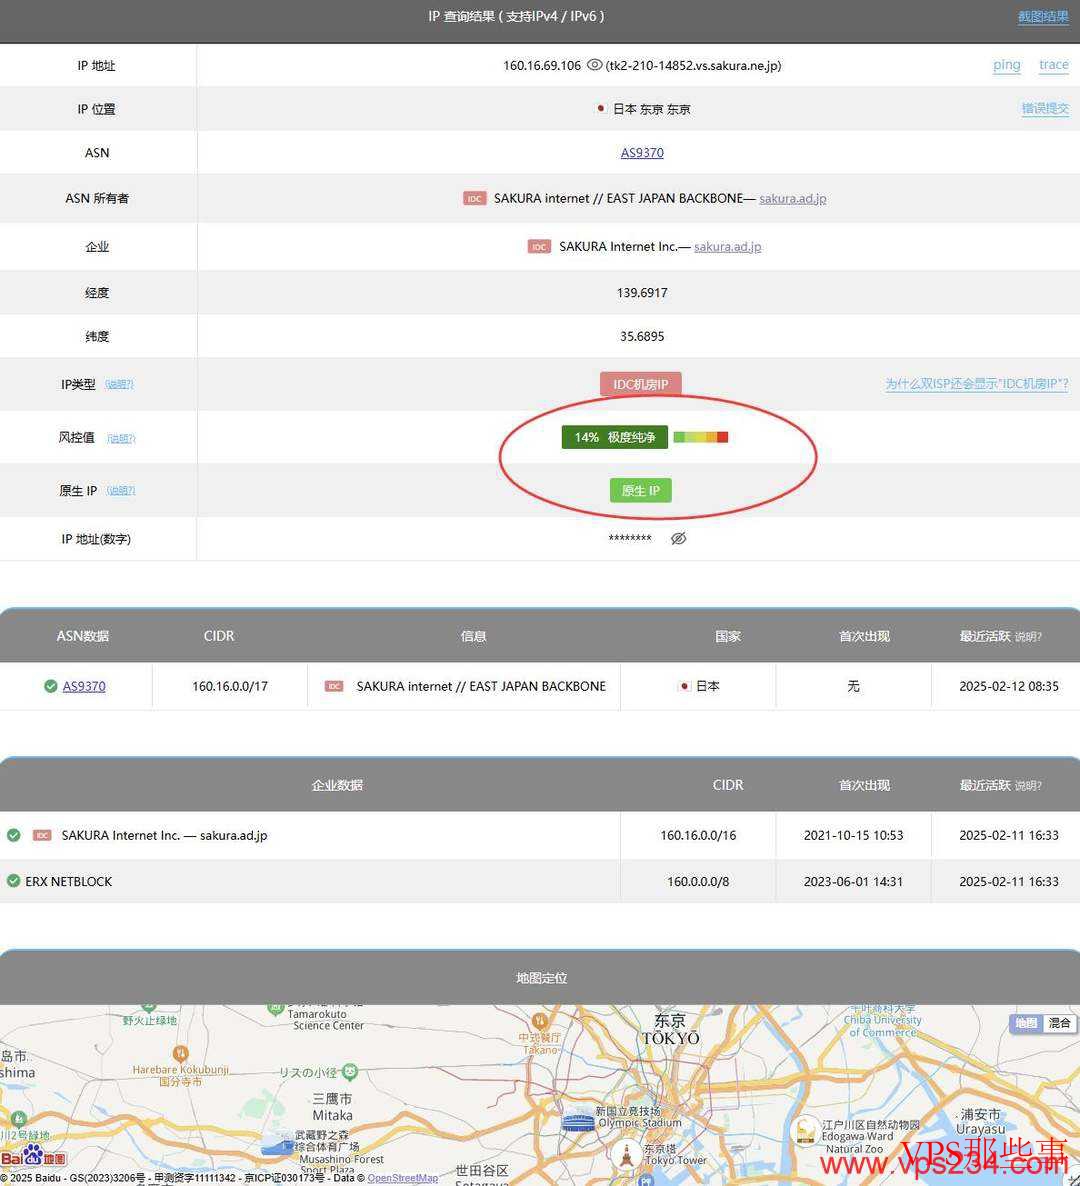The width and height of the screenshot is (1080, 1186).
Task: Select hostname tk2-210-14852.vs.sakura.ne.jp text
Action: 694,66
